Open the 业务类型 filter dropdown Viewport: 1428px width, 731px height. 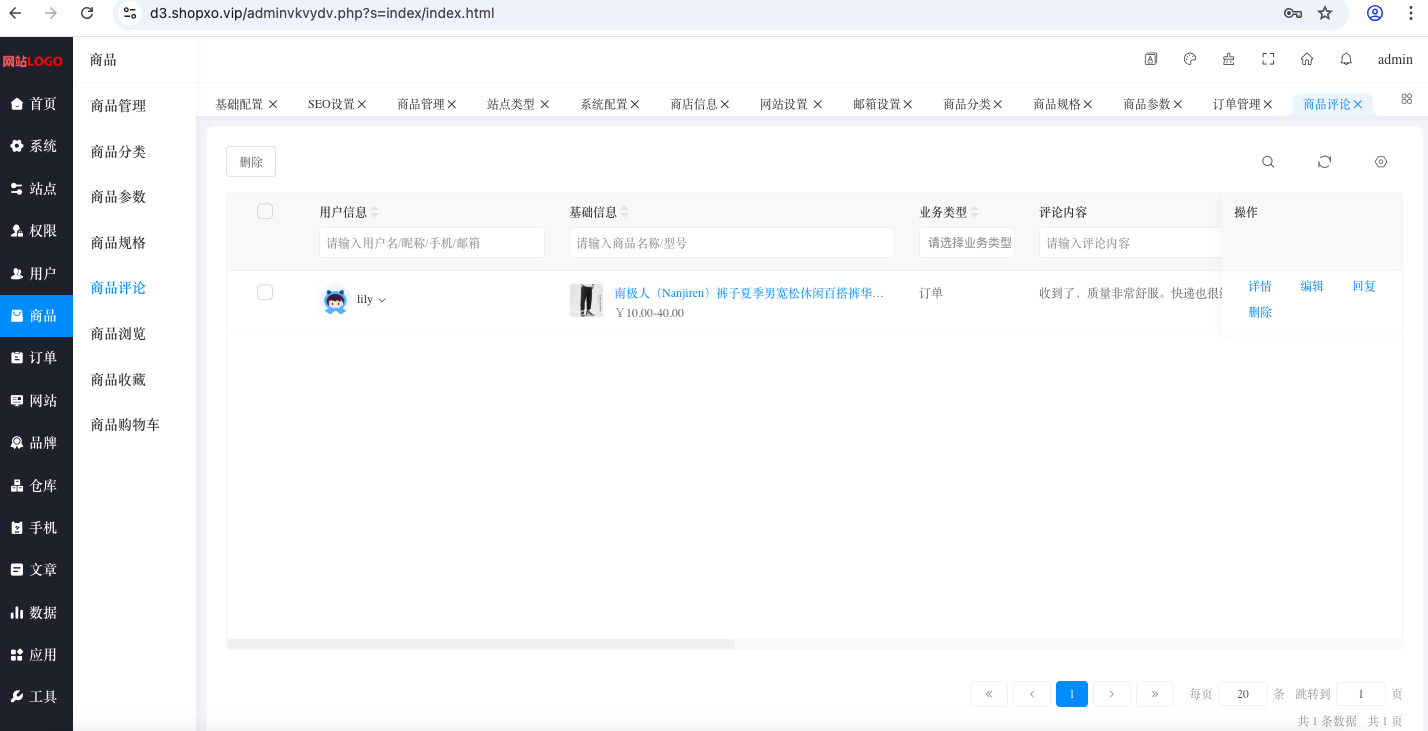967,243
